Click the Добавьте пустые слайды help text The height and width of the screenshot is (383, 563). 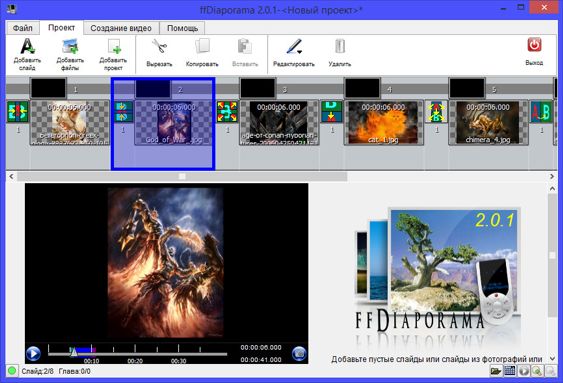436,359
